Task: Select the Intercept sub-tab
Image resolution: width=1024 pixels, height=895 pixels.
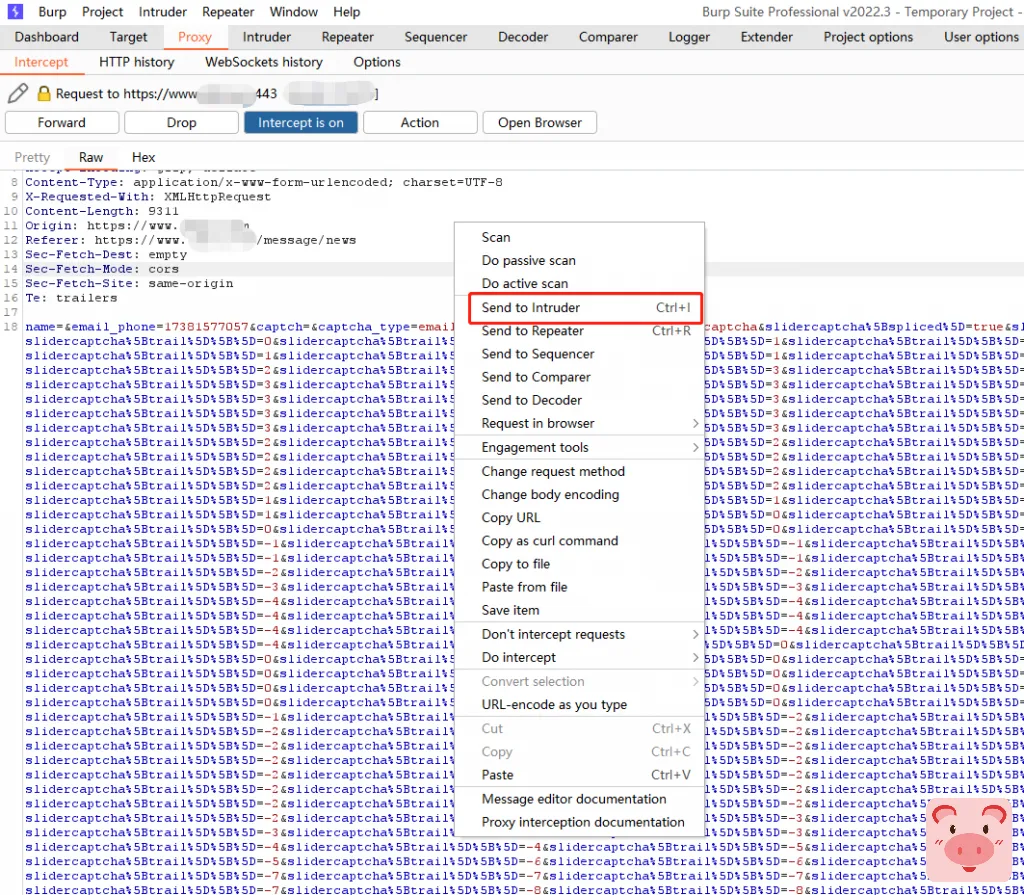Action: [x=41, y=62]
